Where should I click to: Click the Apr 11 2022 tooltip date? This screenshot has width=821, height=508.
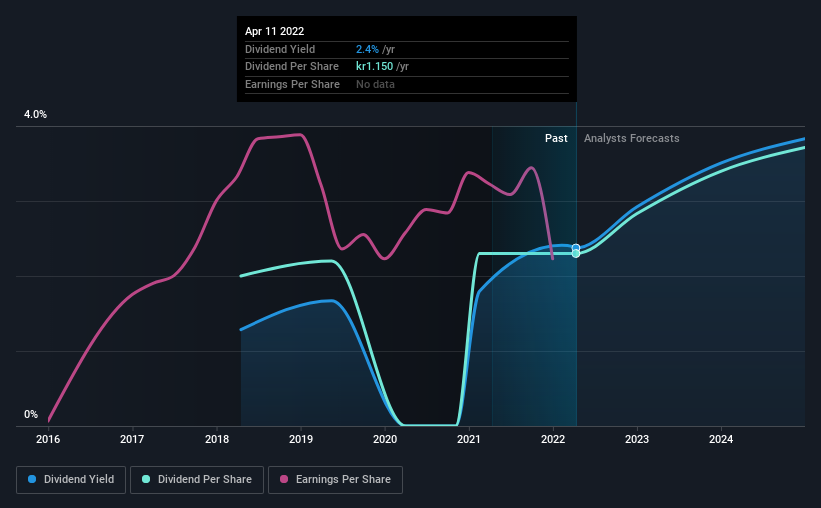click(274, 31)
